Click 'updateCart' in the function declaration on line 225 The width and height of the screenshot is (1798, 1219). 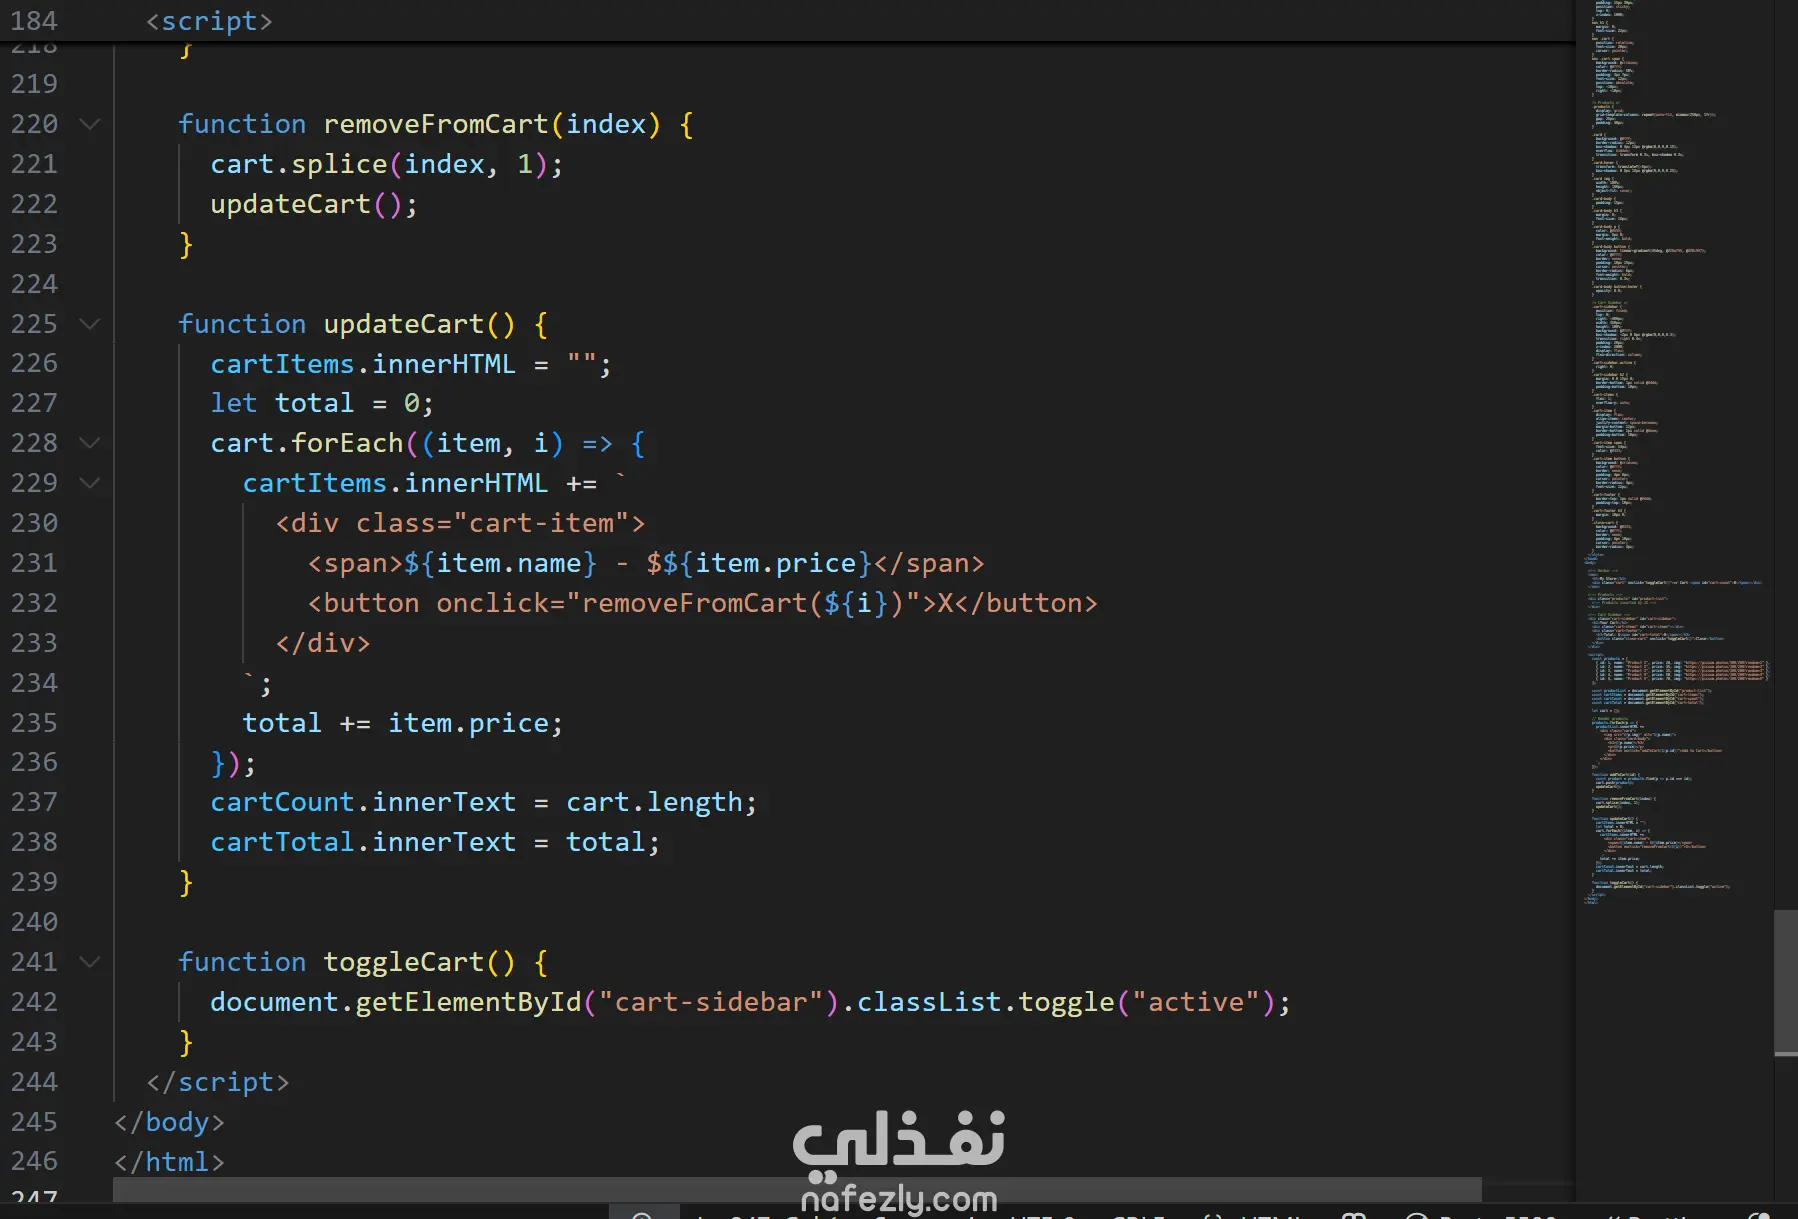click(x=404, y=324)
